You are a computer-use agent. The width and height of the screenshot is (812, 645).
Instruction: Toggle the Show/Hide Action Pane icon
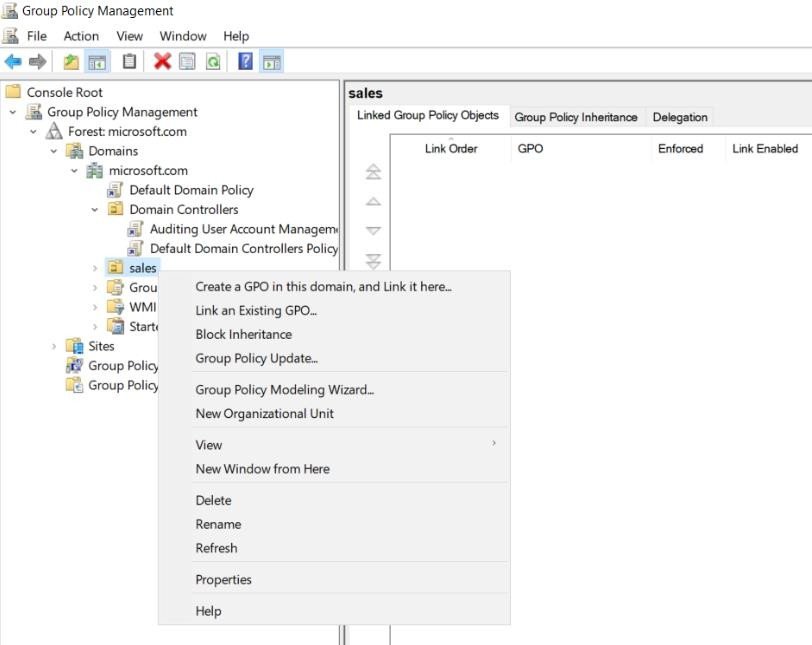(x=271, y=62)
